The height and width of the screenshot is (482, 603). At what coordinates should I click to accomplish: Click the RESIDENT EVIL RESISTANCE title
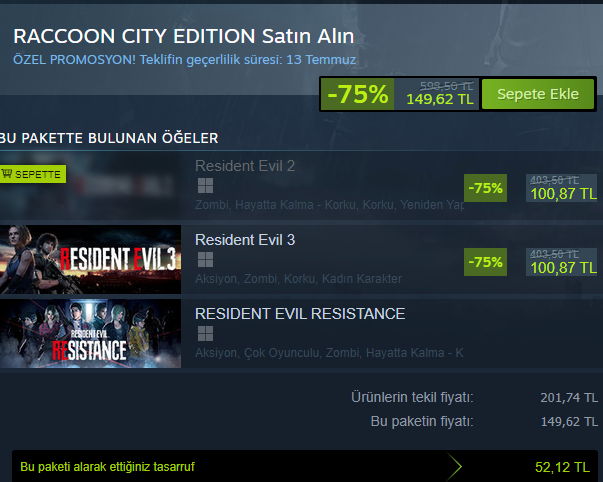tap(300, 314)
